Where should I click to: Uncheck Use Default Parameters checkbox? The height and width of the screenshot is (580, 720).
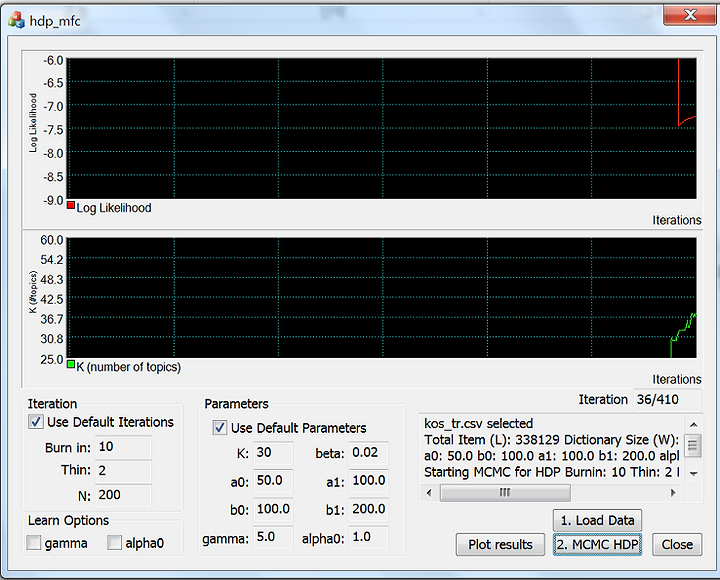click(219, 428)
